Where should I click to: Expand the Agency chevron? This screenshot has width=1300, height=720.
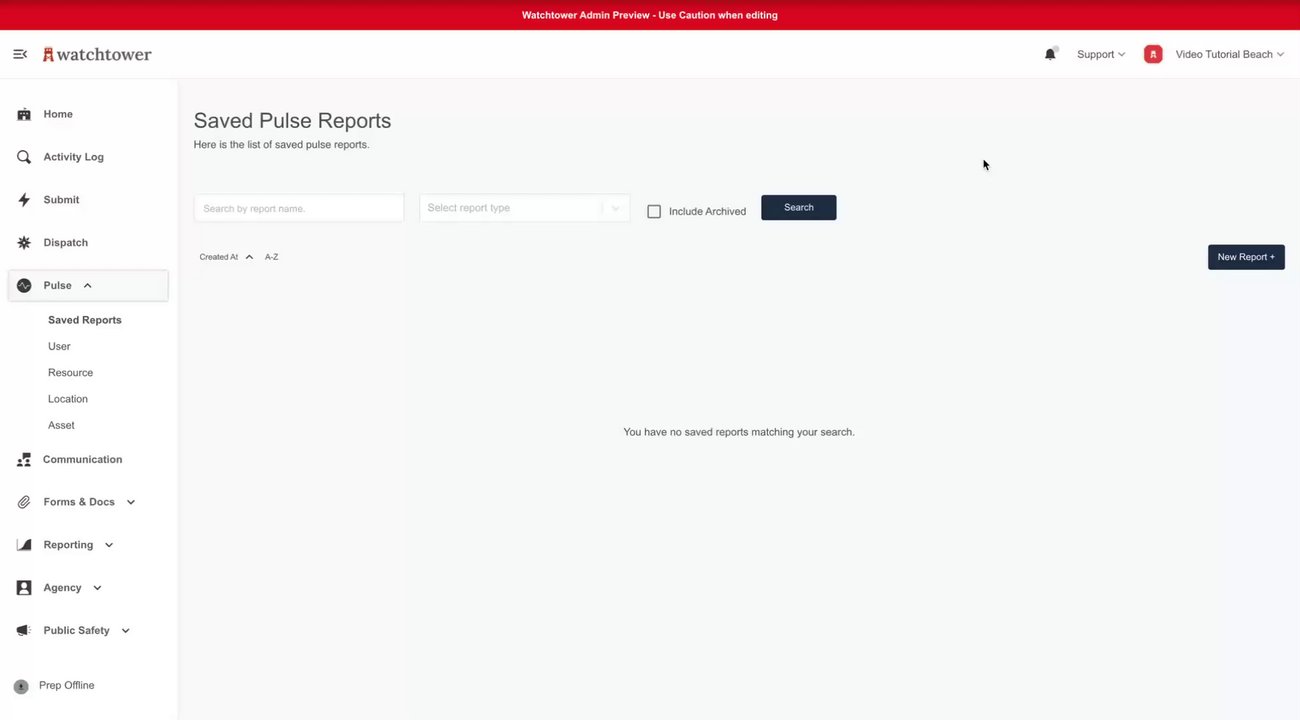(97, 588)
